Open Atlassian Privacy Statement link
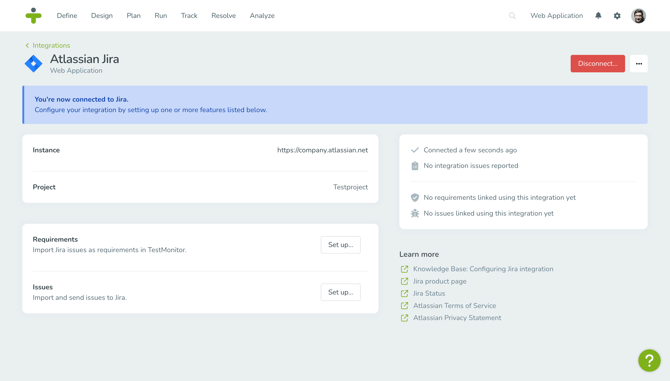 (457, 318)
